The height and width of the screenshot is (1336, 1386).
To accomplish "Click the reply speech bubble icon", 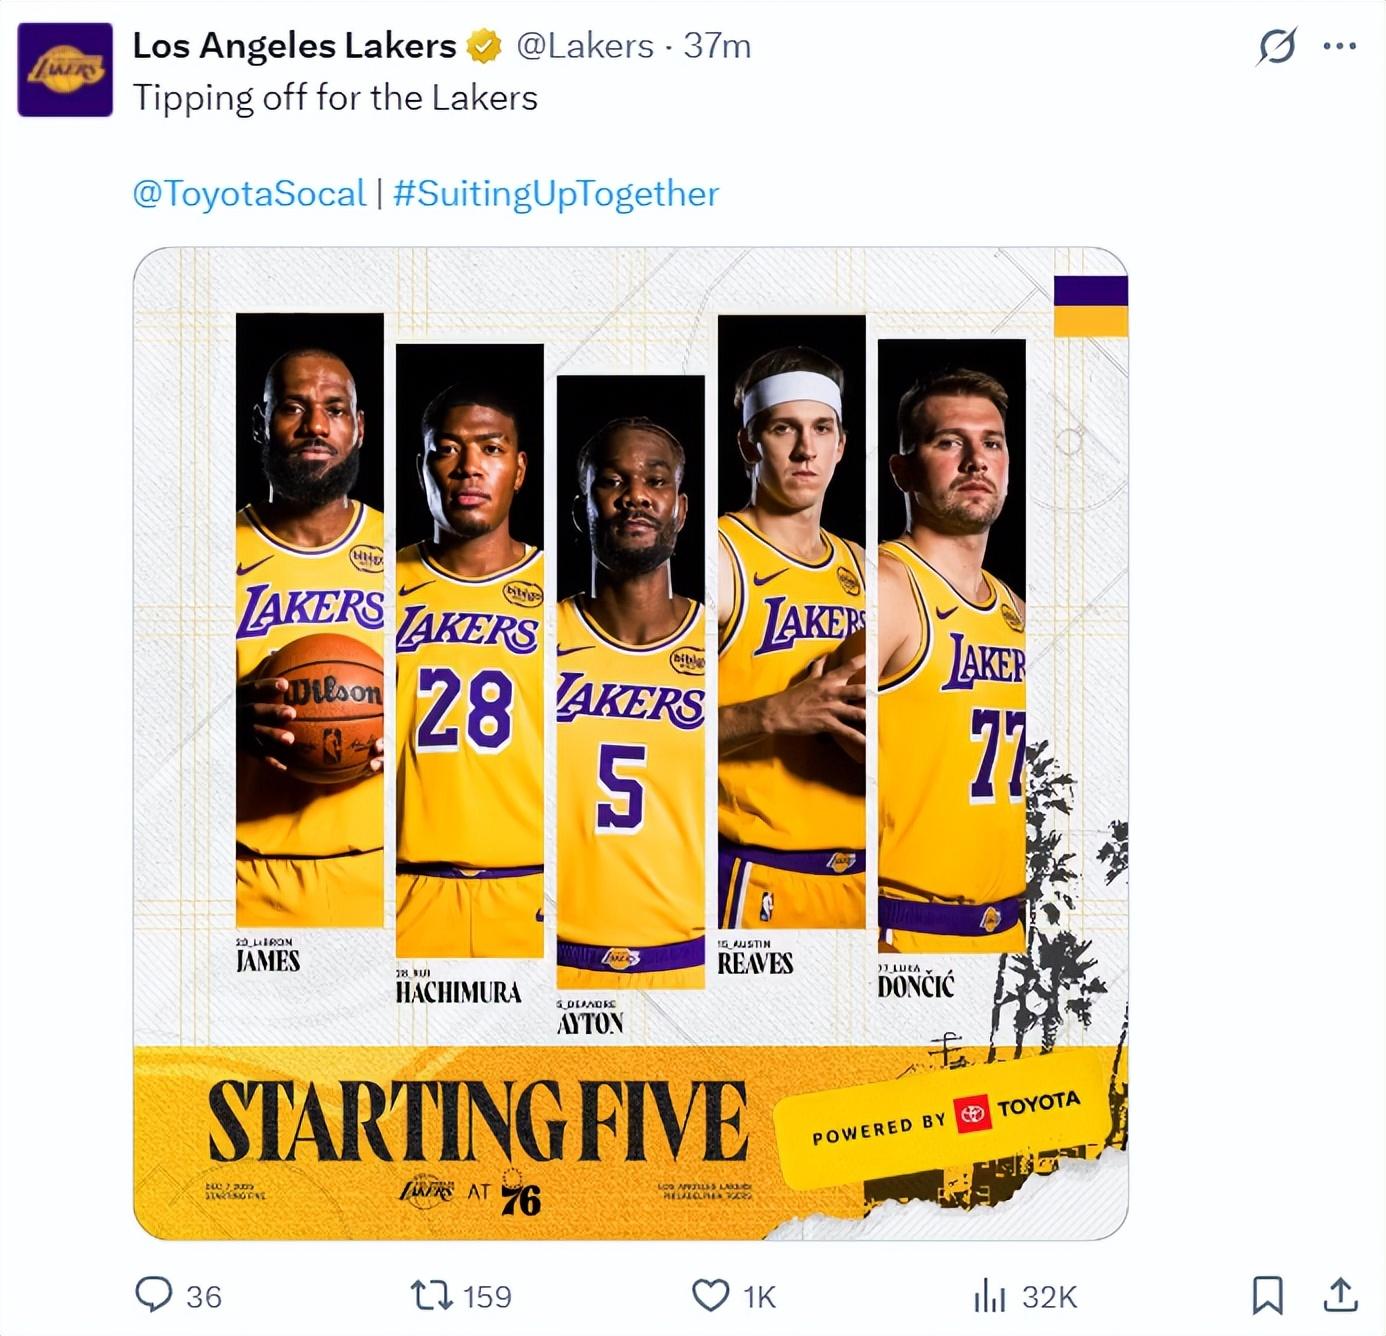I will (154, 1295).
